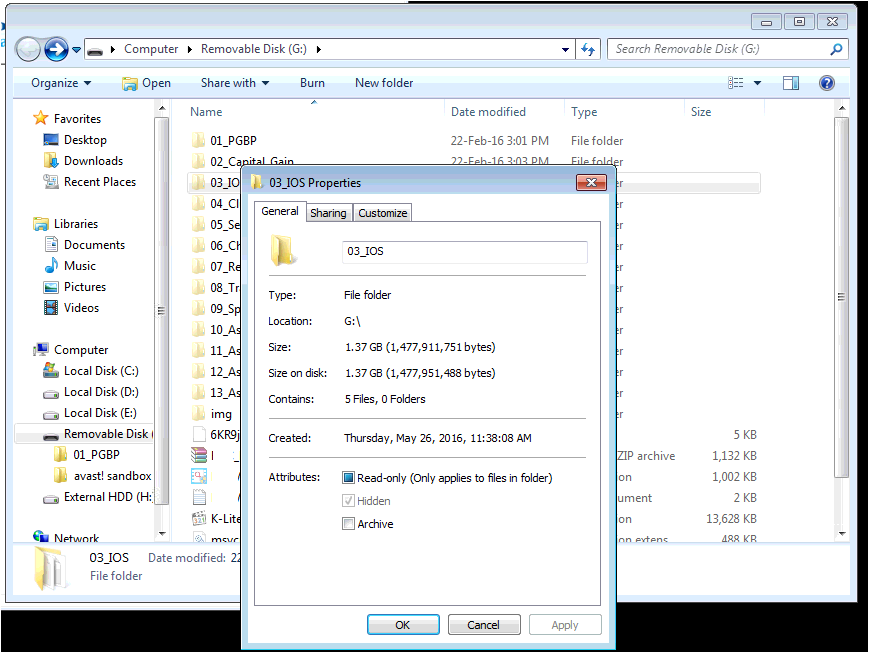
Task: Toggle the Hidden attribute checkbox
Action: click(x=348, y=501)
